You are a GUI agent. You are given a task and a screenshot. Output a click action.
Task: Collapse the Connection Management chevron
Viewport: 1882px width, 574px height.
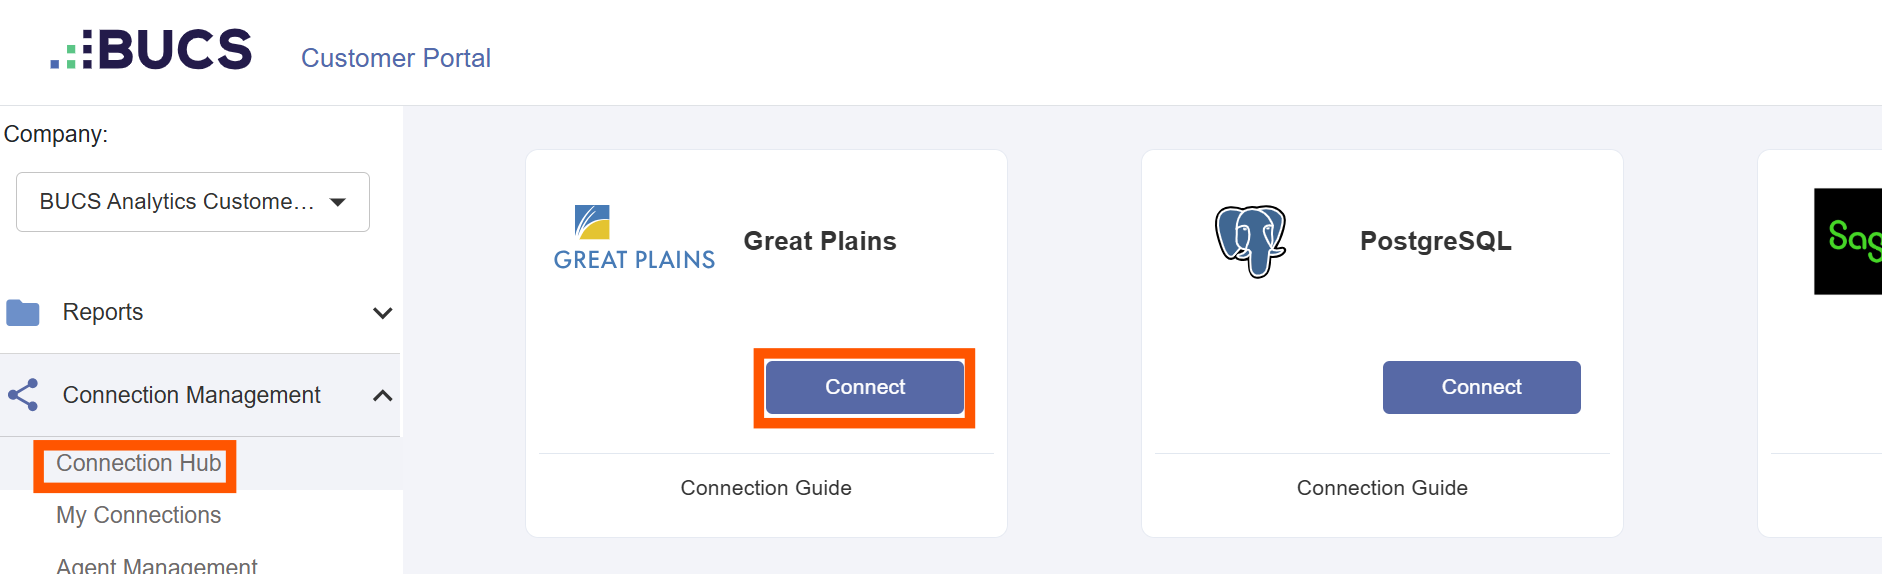[x=382, y=396]
